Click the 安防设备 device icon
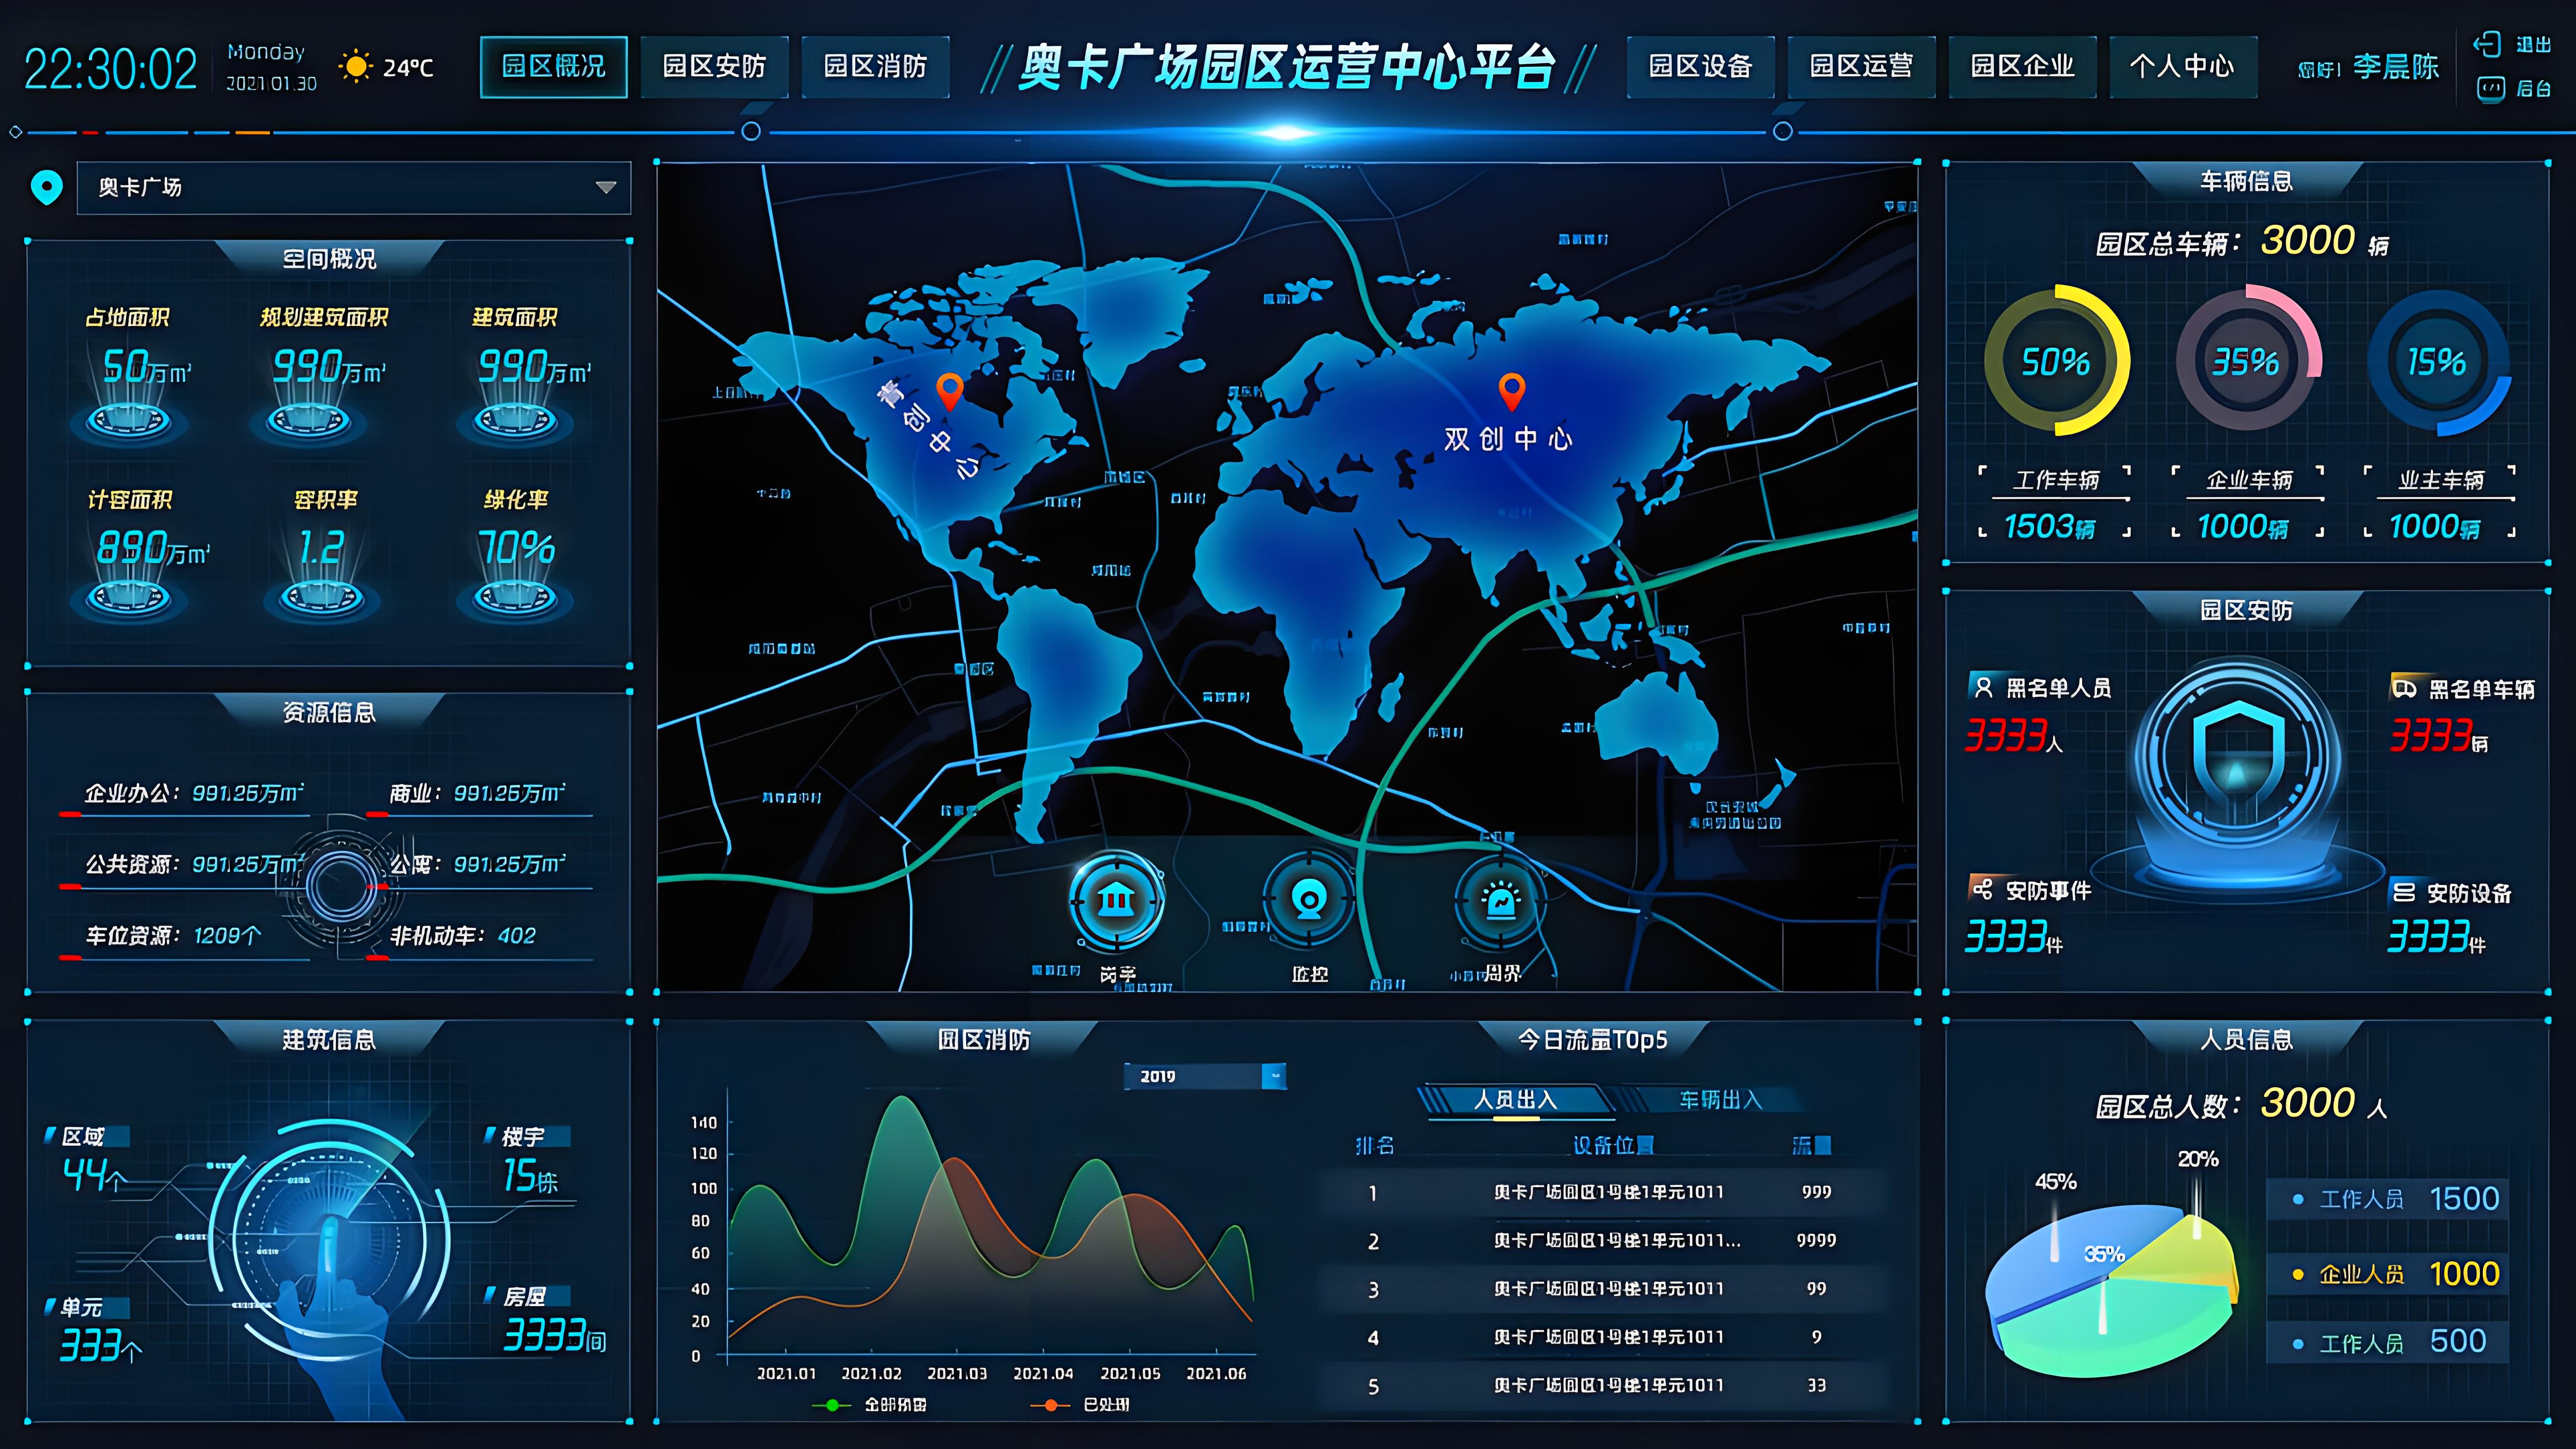 [2404, 891]
